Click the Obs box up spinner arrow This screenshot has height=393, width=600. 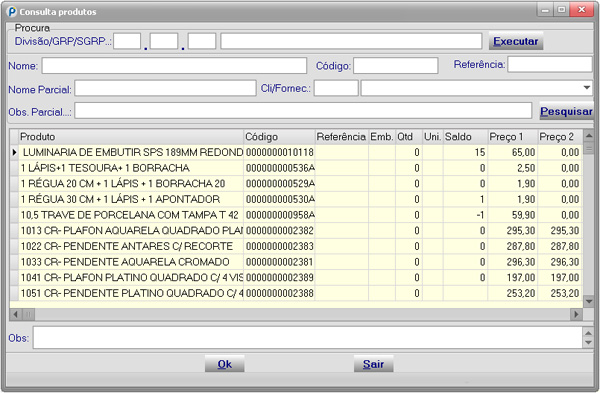coord(589,333)
